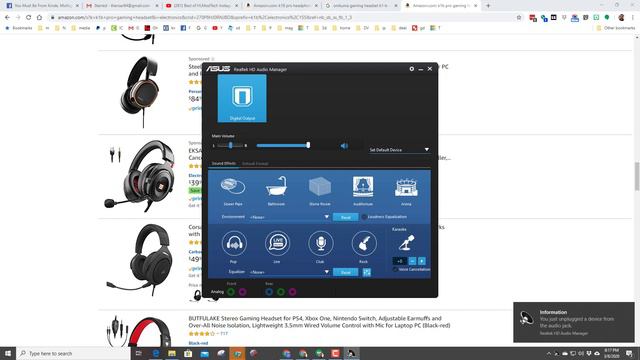Screen dimensions: 640x360
Task: Click the green Front analog jack
Action: coord(231,291)
